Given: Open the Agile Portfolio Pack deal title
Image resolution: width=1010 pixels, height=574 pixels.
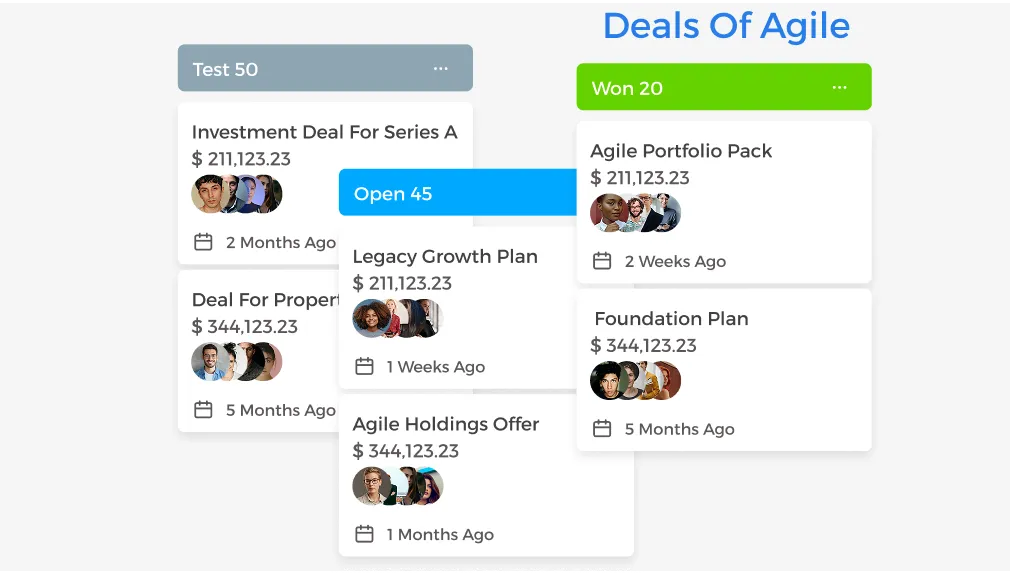Looking at the screenshot, I should [x=681, y=151].
